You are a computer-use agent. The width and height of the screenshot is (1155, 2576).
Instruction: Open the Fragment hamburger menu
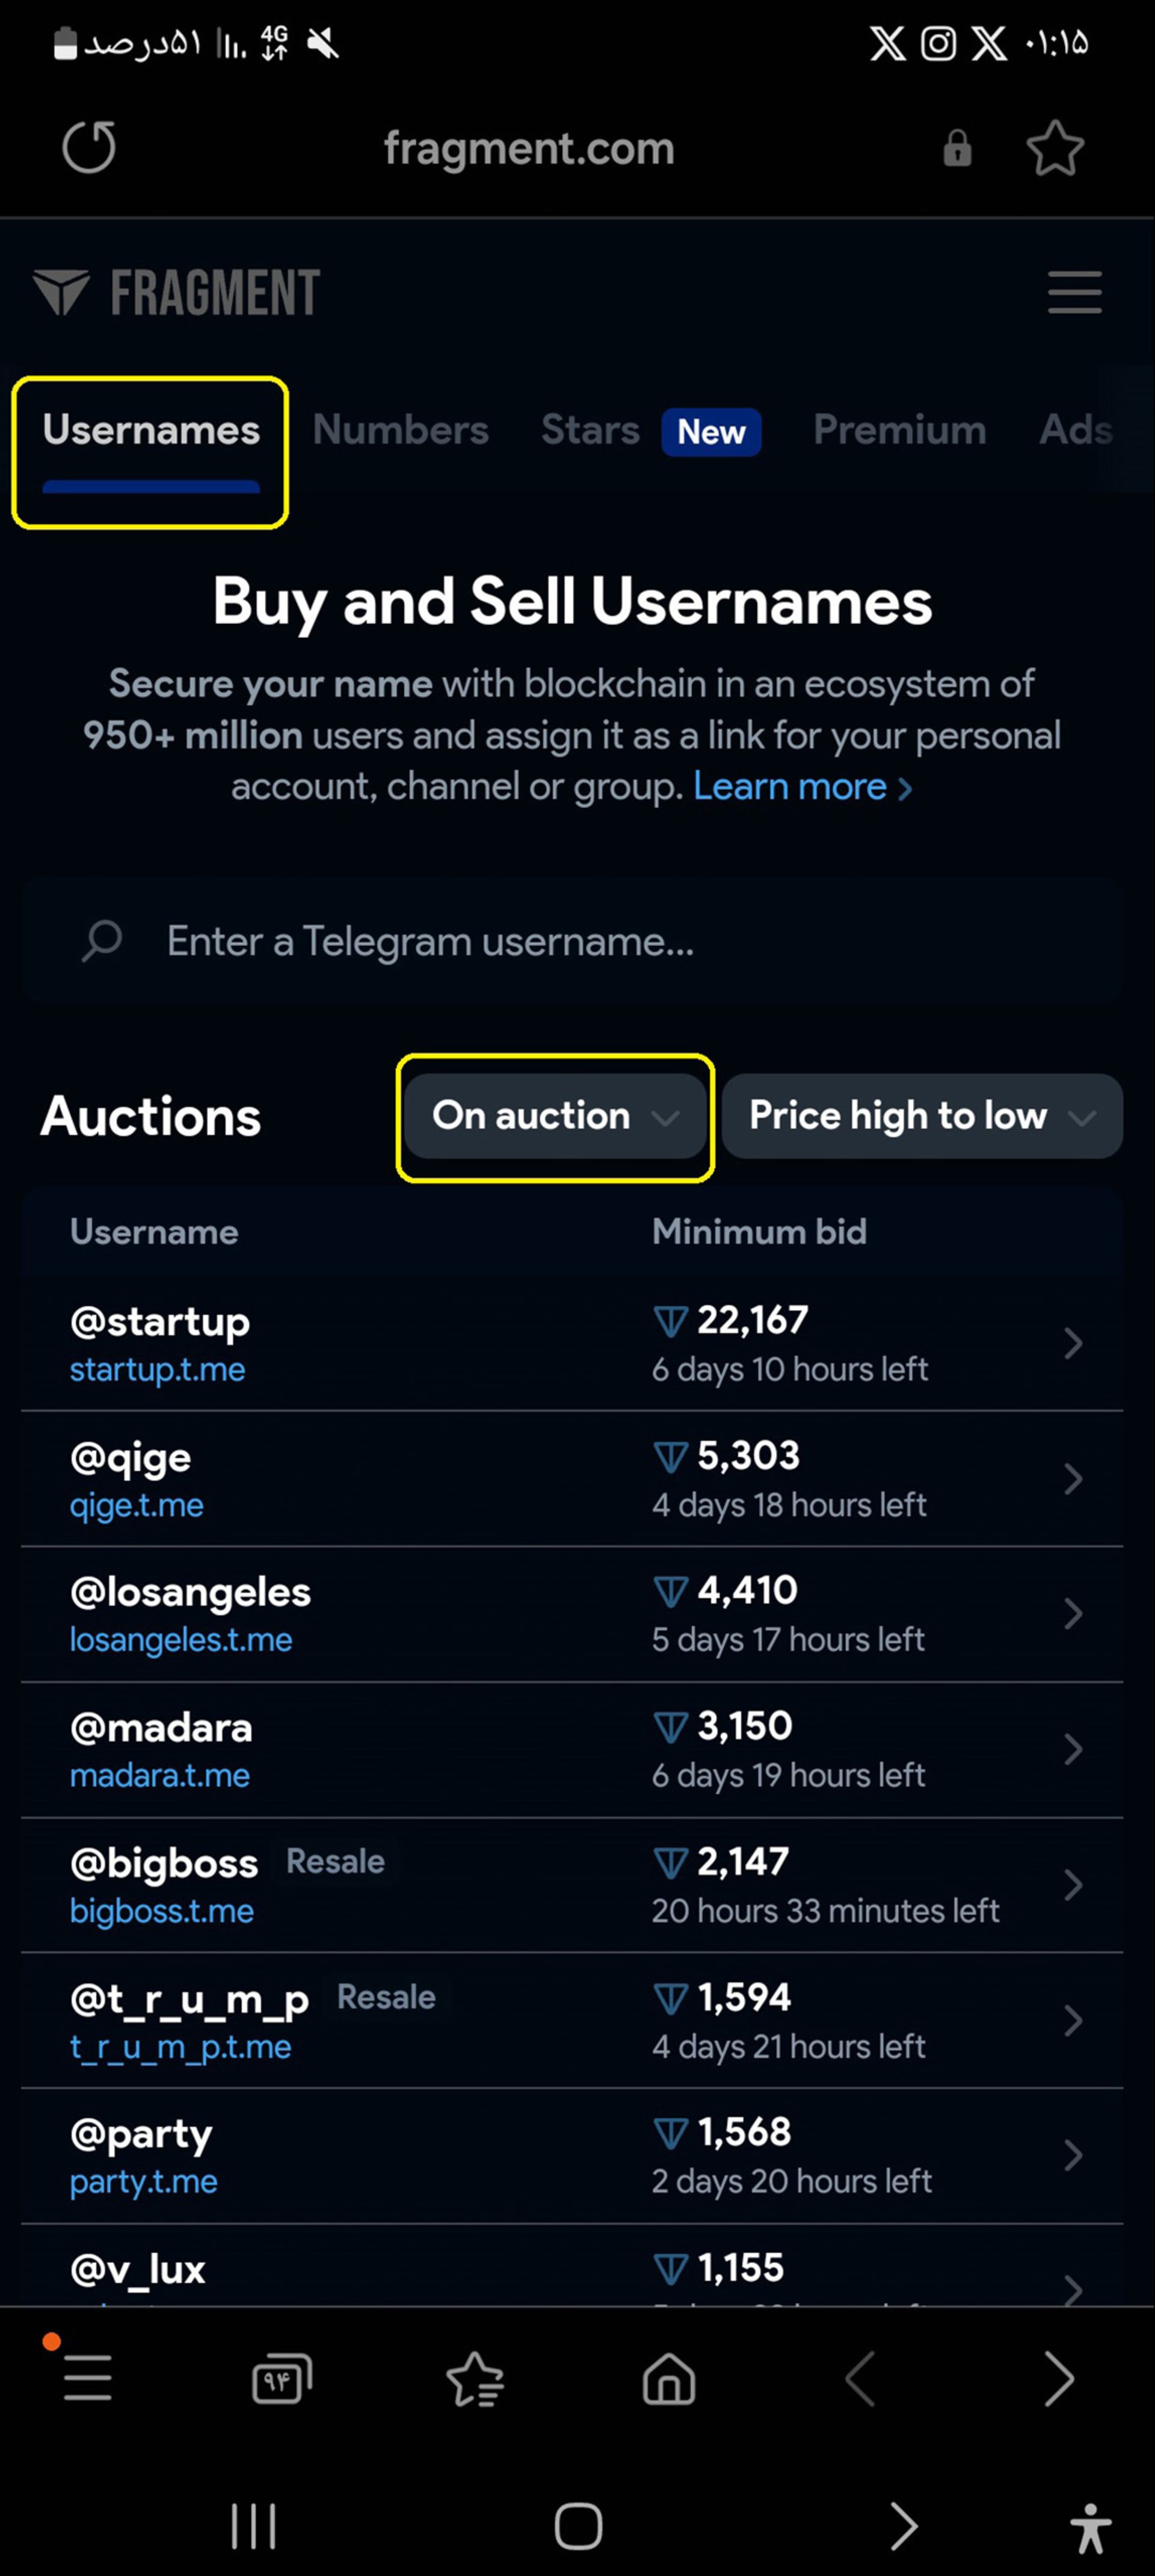(x=1074, y=292)
